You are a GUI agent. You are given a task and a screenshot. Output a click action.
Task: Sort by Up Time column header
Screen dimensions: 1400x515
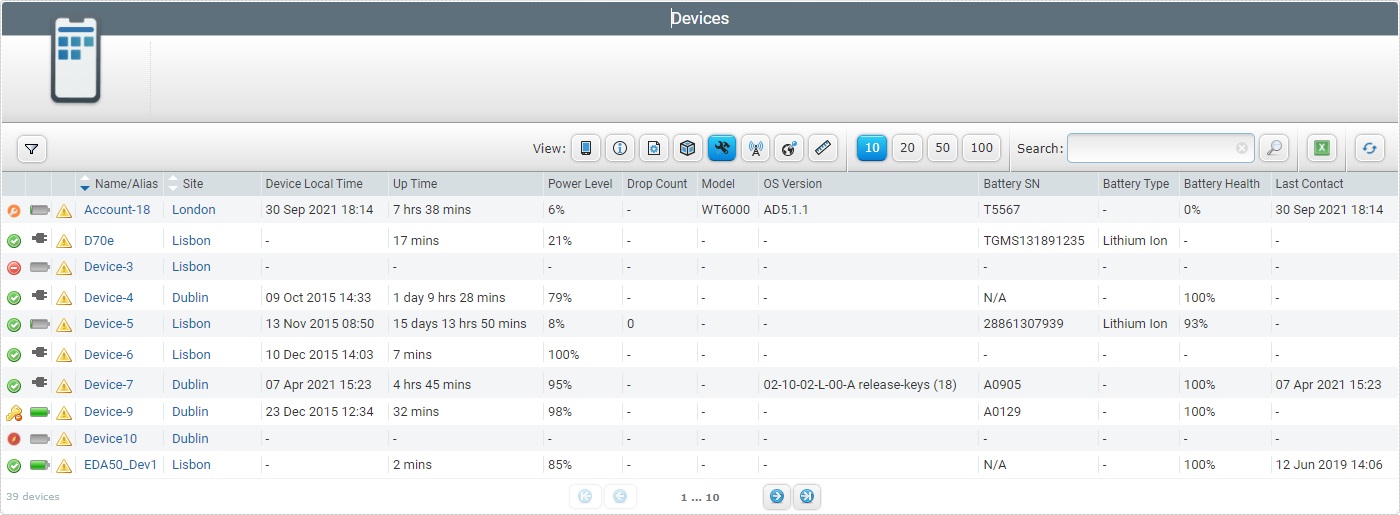tap(415, 184)
